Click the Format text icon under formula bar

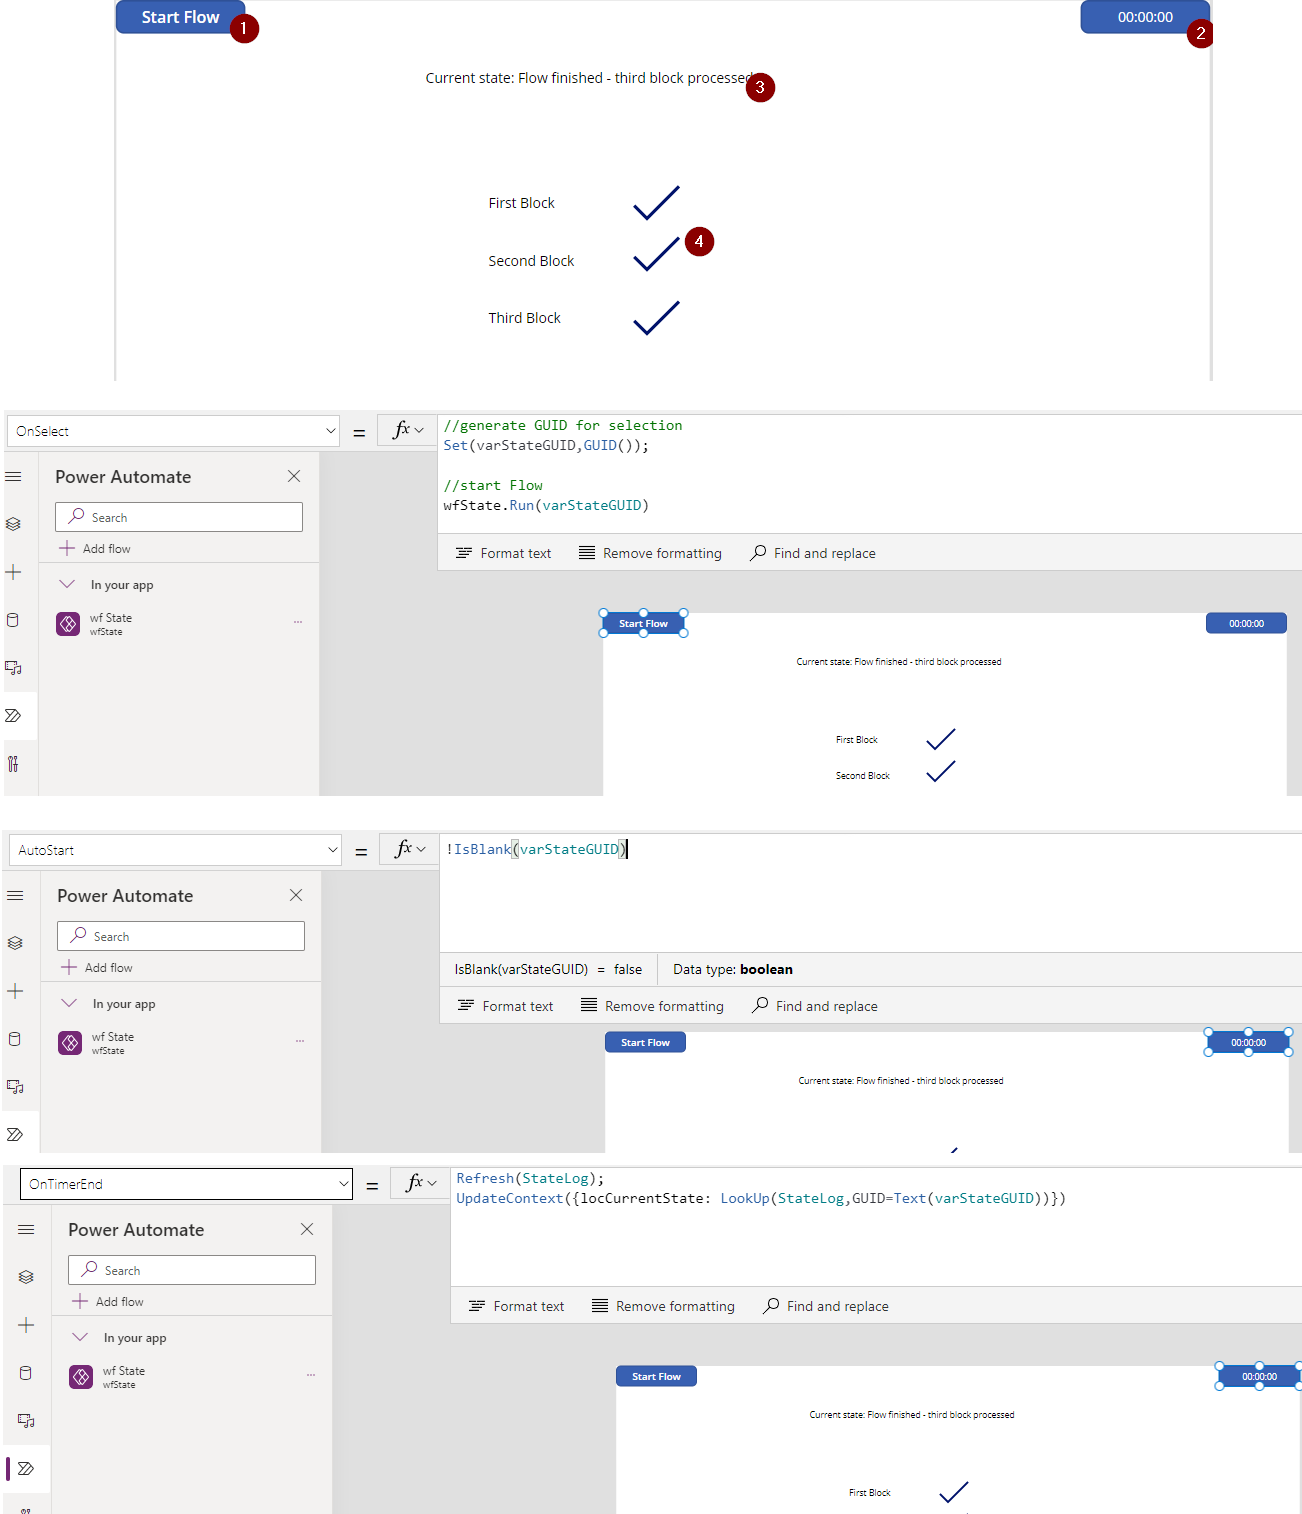[466, 552]
